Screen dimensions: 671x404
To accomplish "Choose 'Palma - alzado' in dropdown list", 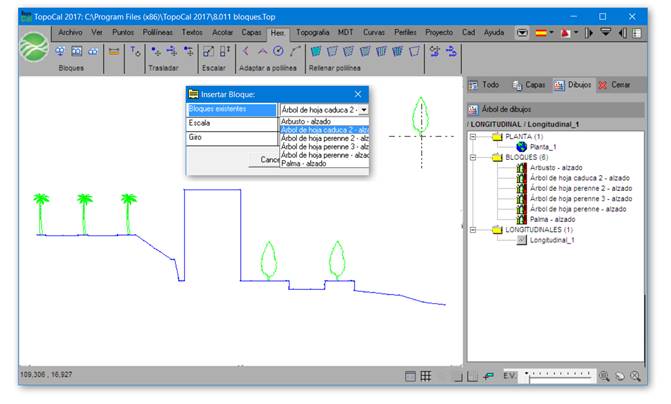I will pos(324,163).
